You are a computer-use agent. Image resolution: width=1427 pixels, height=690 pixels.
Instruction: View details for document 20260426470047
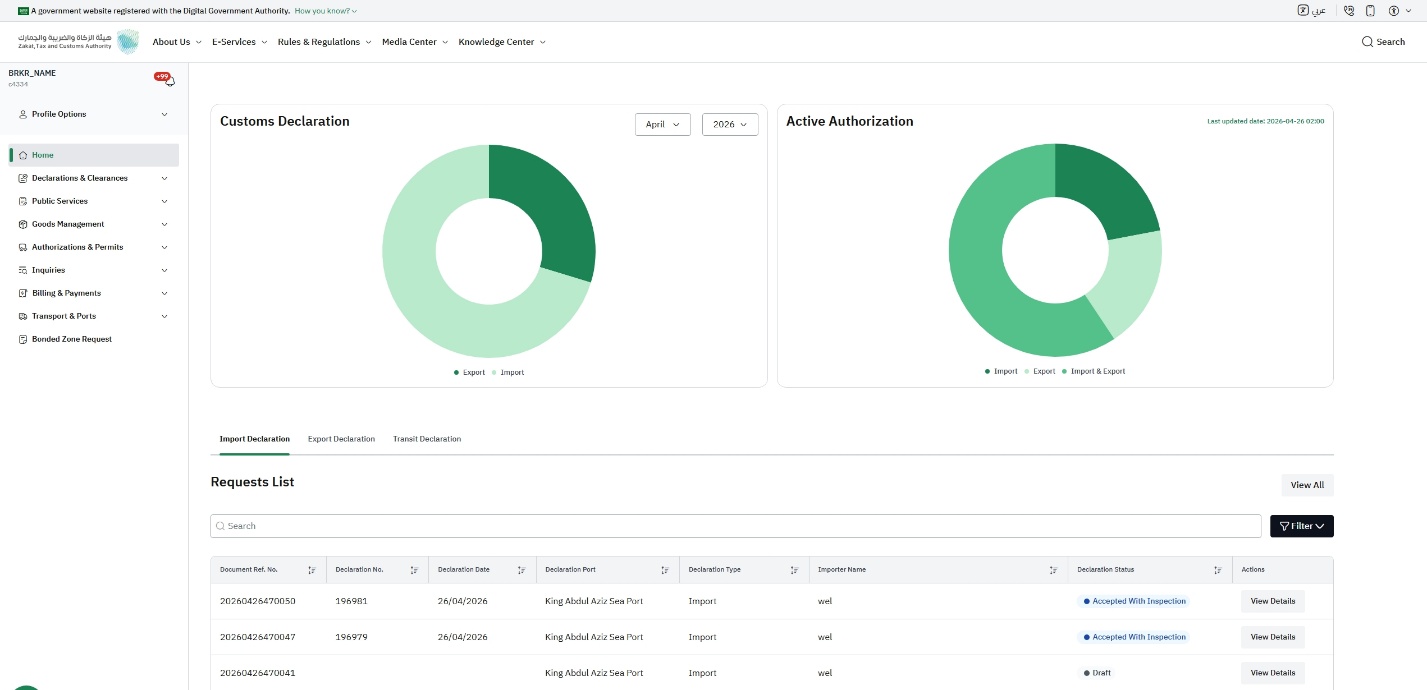pyautogui.click(x=1272, y=637)
